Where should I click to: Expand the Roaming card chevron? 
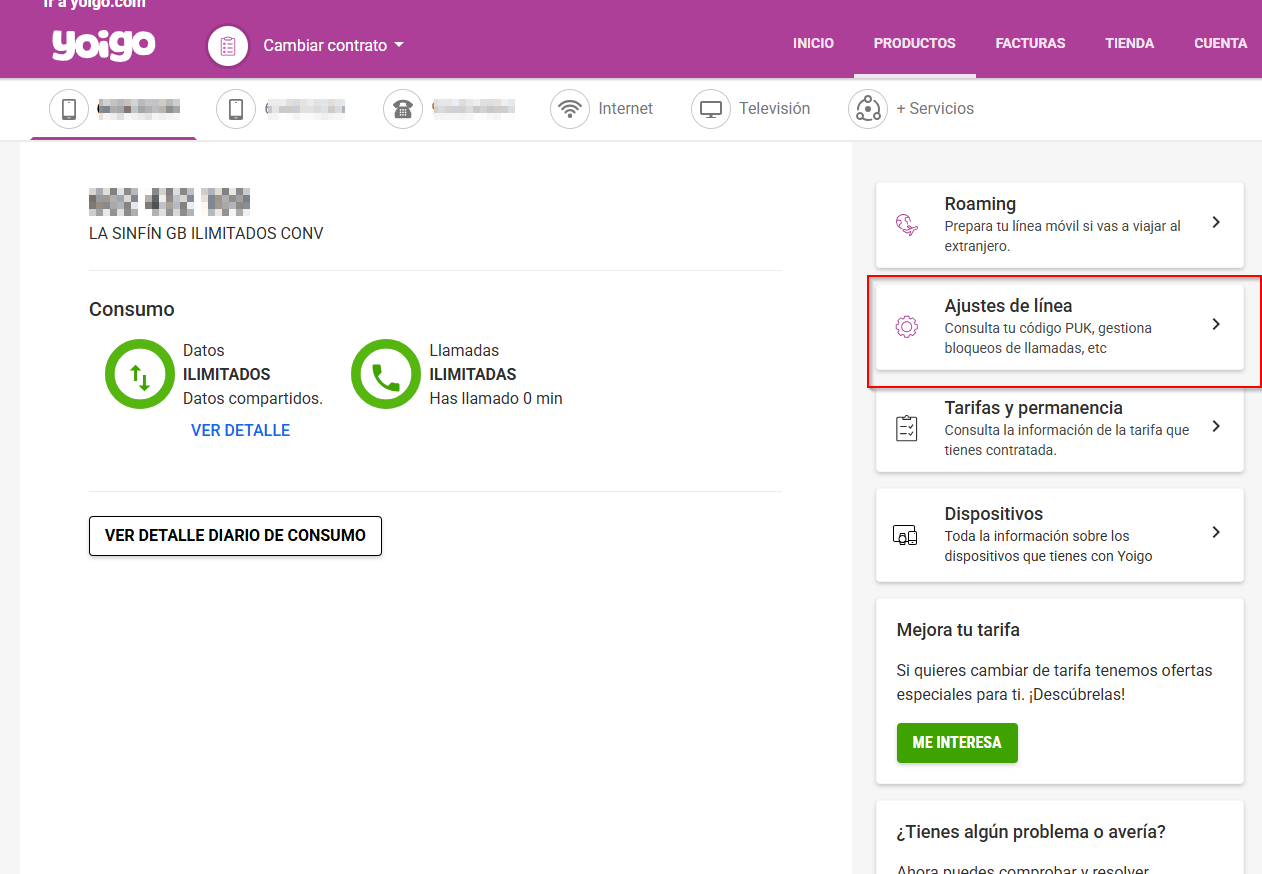[1216, 224]
